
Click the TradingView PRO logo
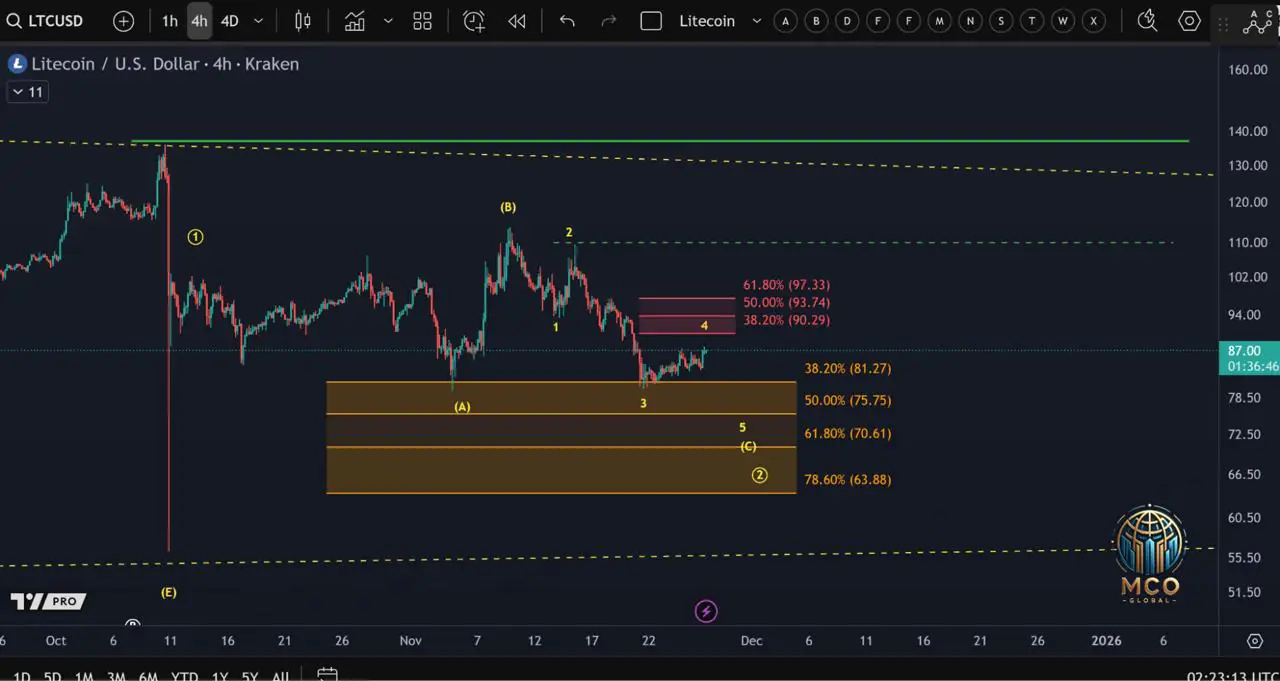coord(48,601)
